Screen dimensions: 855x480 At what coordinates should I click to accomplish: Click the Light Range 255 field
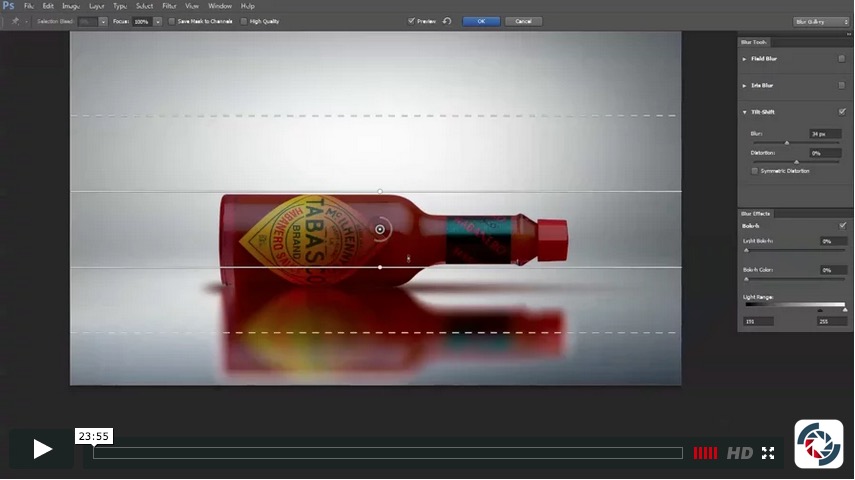tap(832, 322)
